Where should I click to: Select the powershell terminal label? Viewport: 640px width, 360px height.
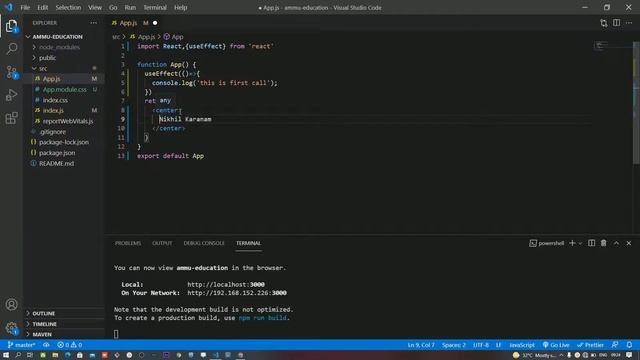(x=547, y=243)
